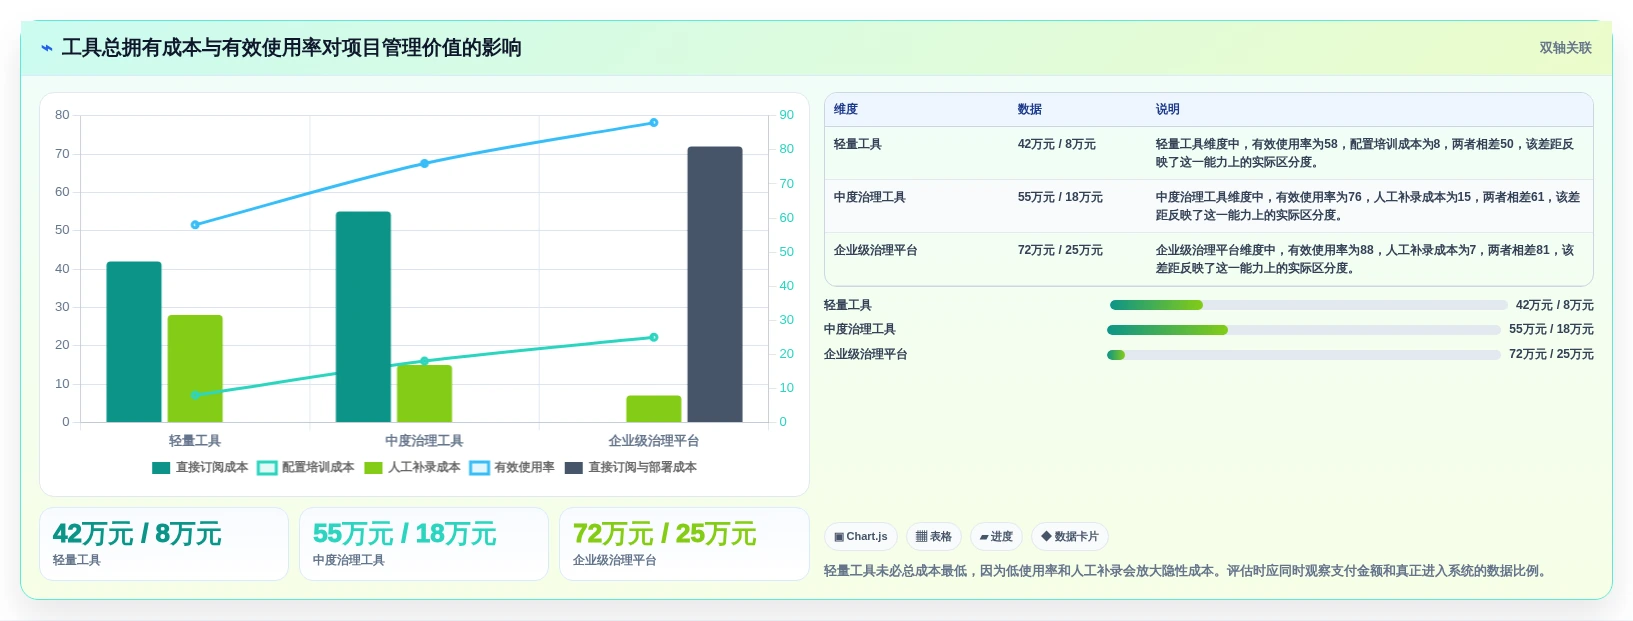The width and height of the screenshot is (1633, 621).
Task: Click the 中度治理工具 progress bar
Action: click(1304, 330)
